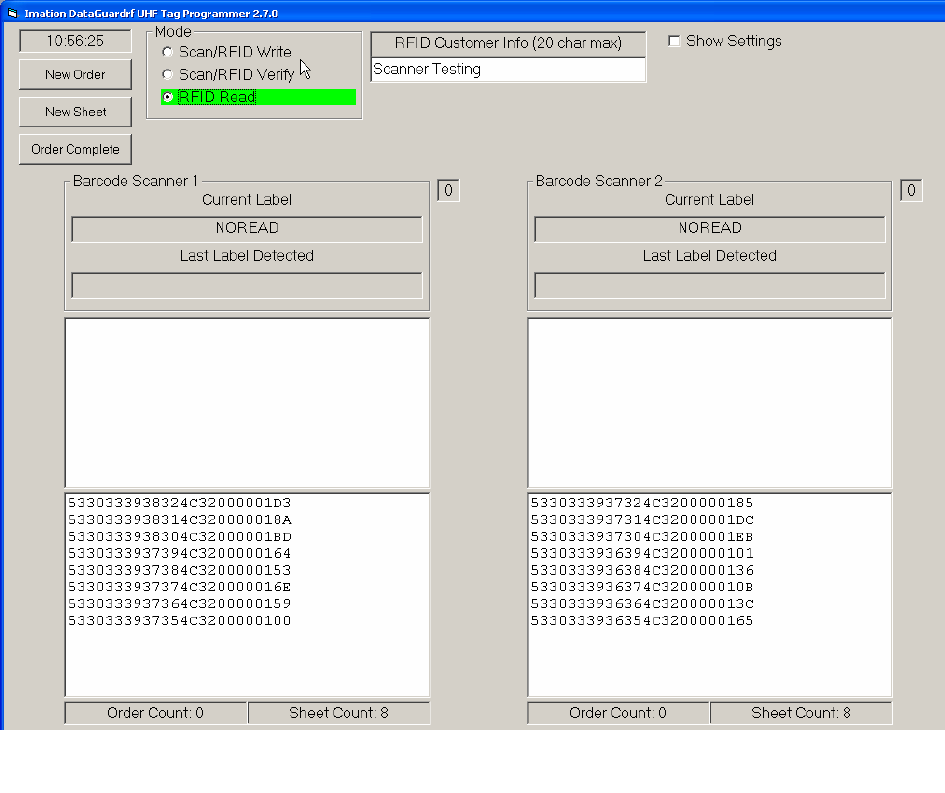Click the RFID Customer Info text field
The height and width of the screenshot is (793, 945).
508,69
